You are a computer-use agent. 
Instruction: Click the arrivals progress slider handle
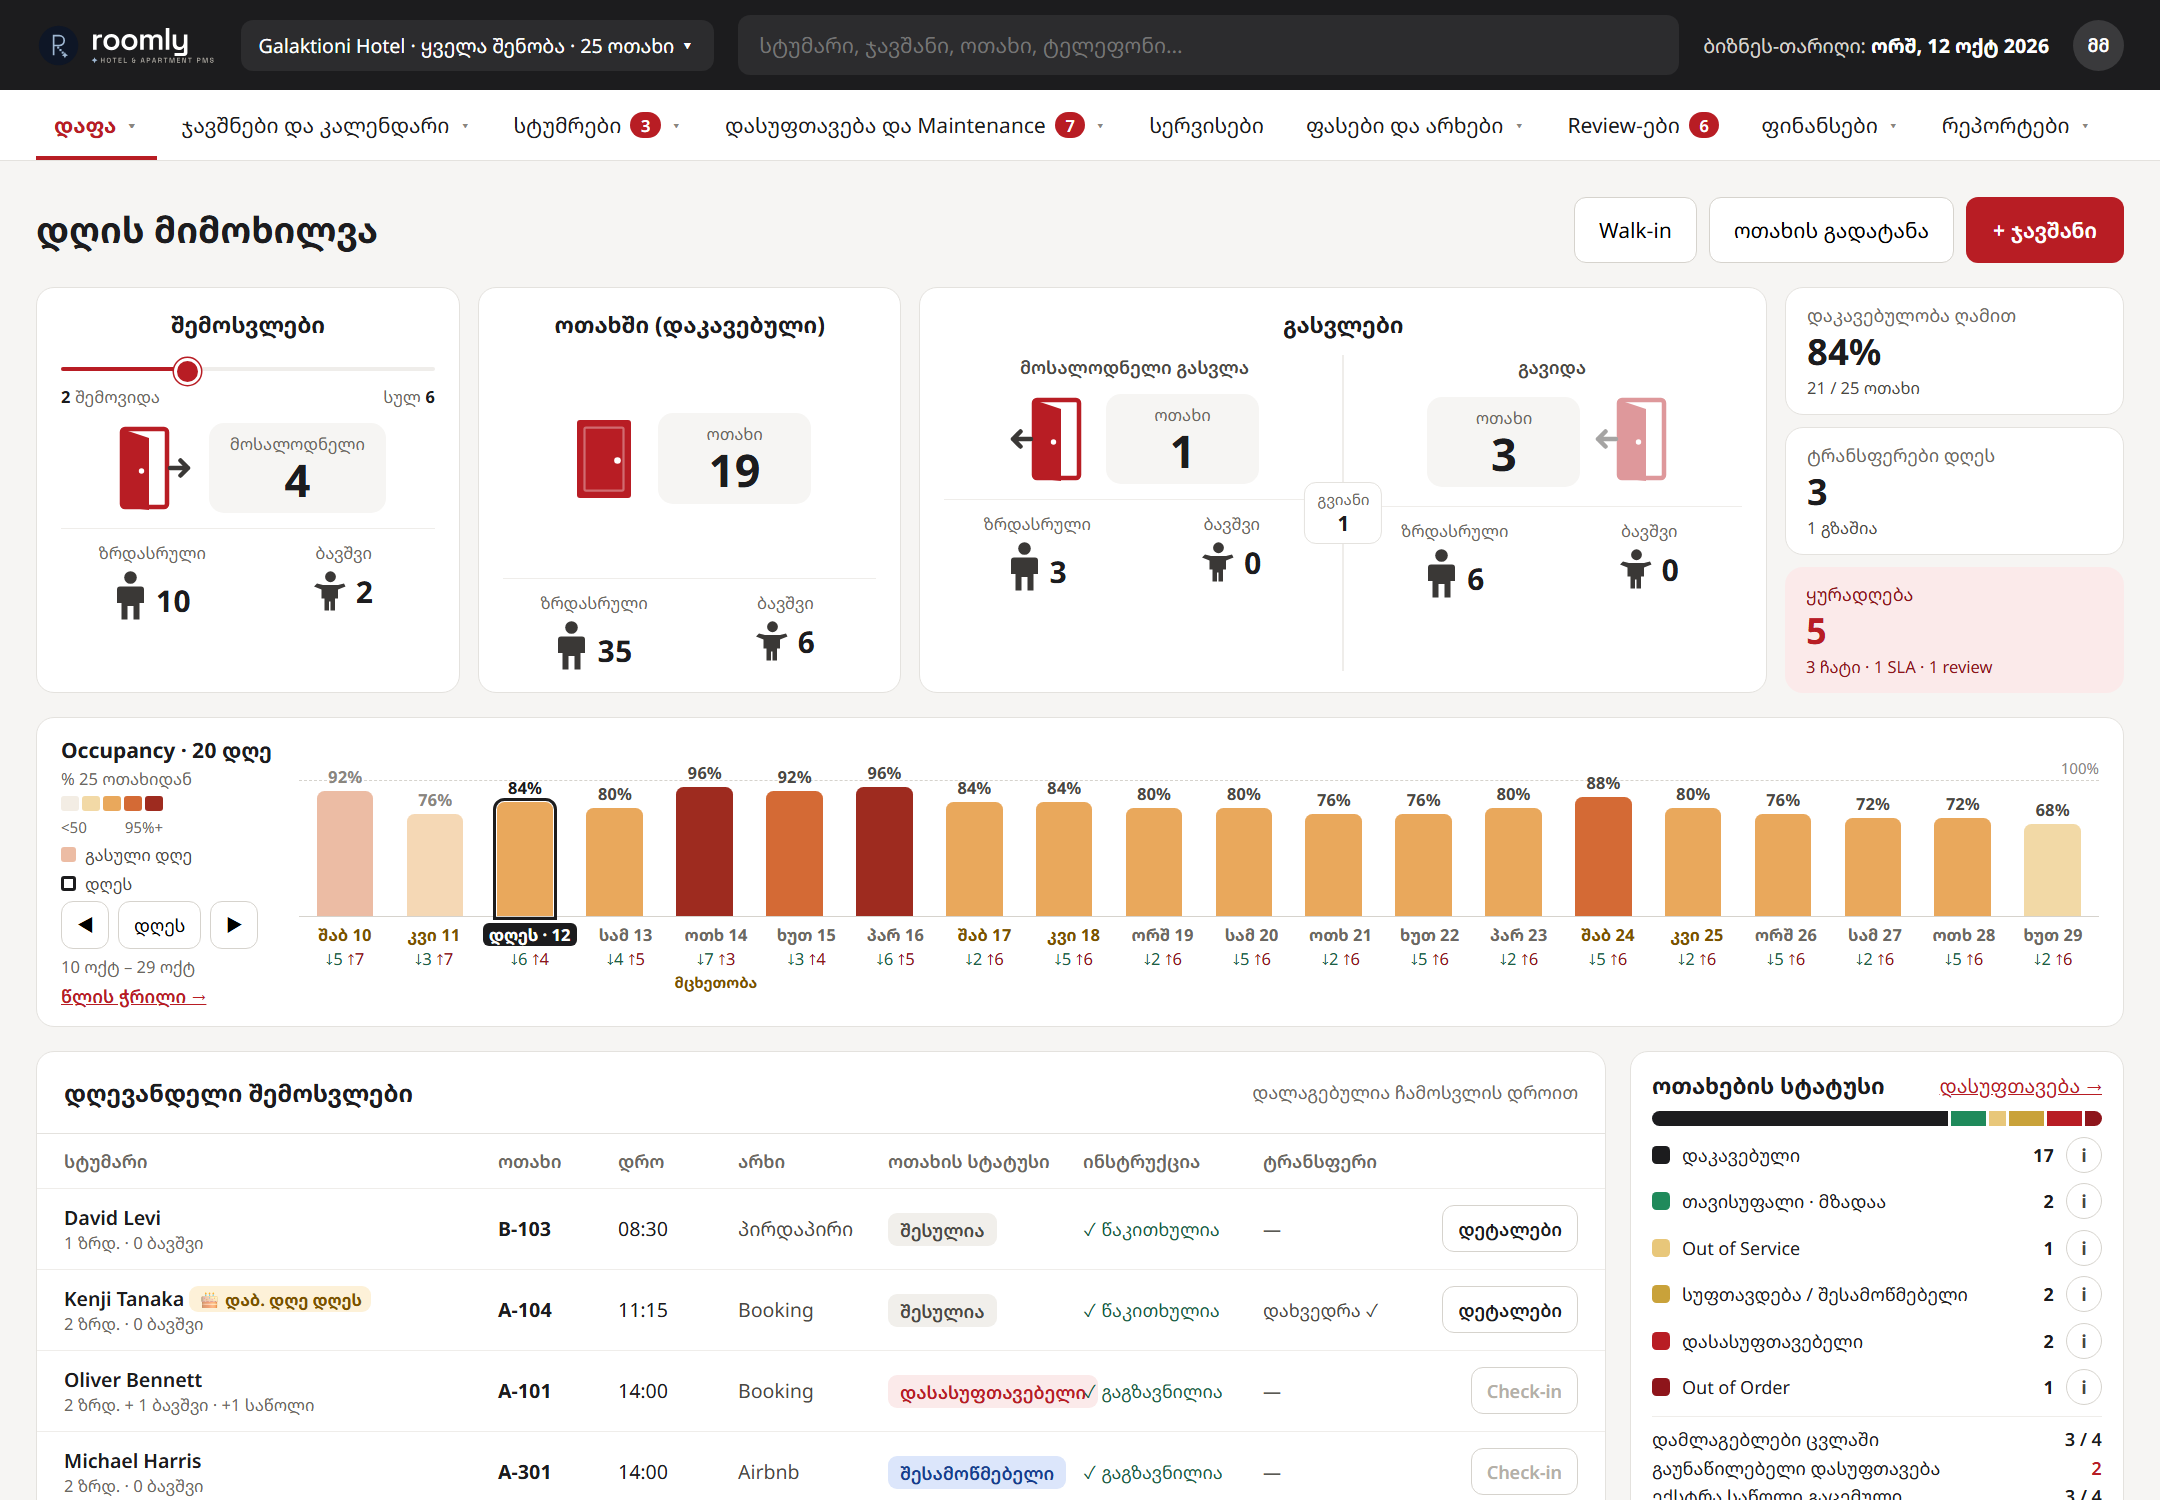coord(187,371)
